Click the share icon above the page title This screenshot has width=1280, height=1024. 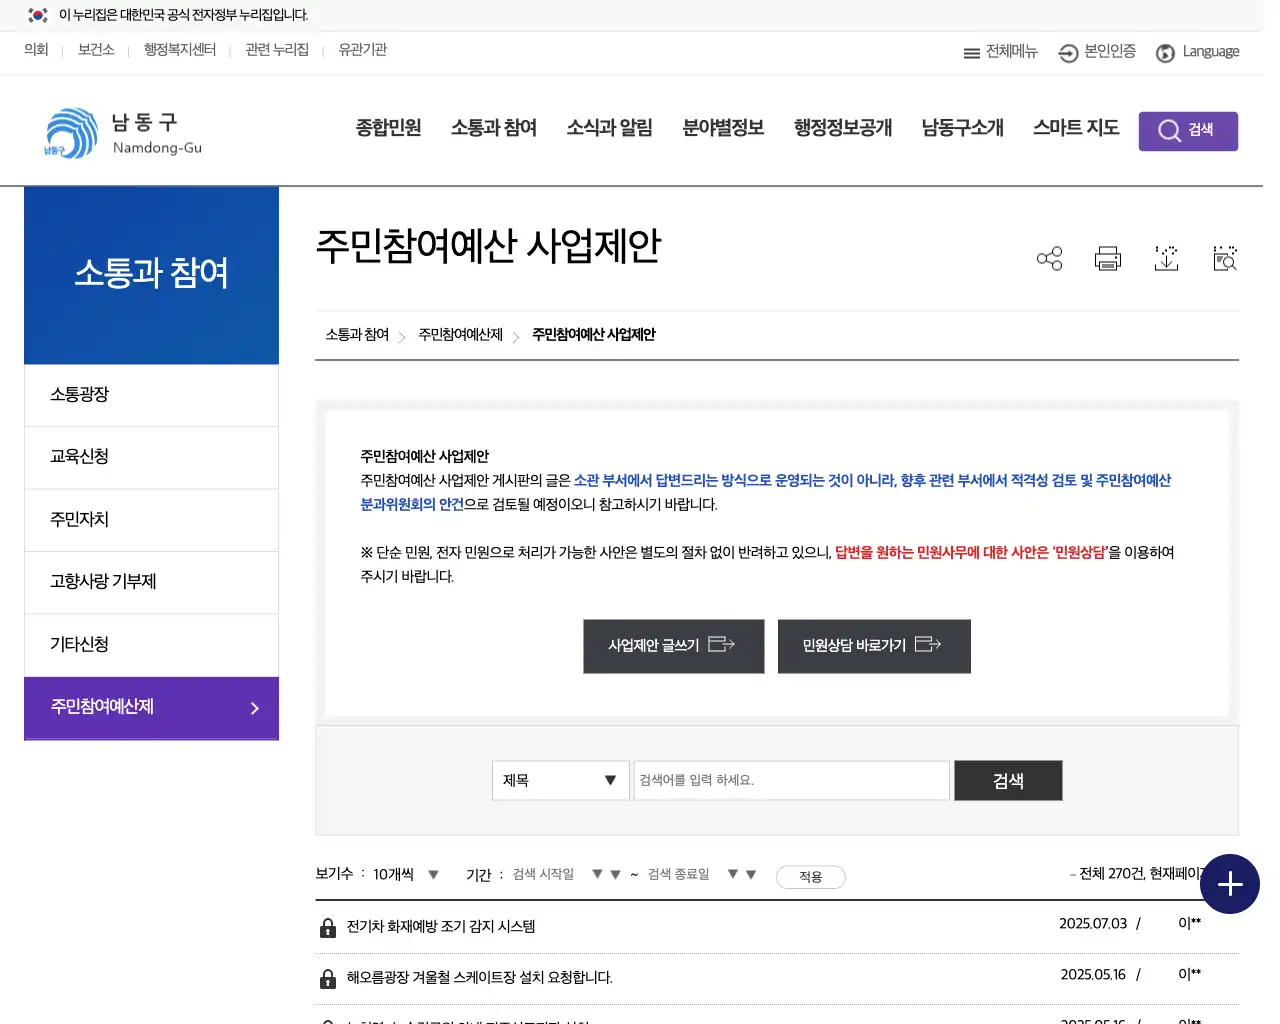[x=1049, y=258]
